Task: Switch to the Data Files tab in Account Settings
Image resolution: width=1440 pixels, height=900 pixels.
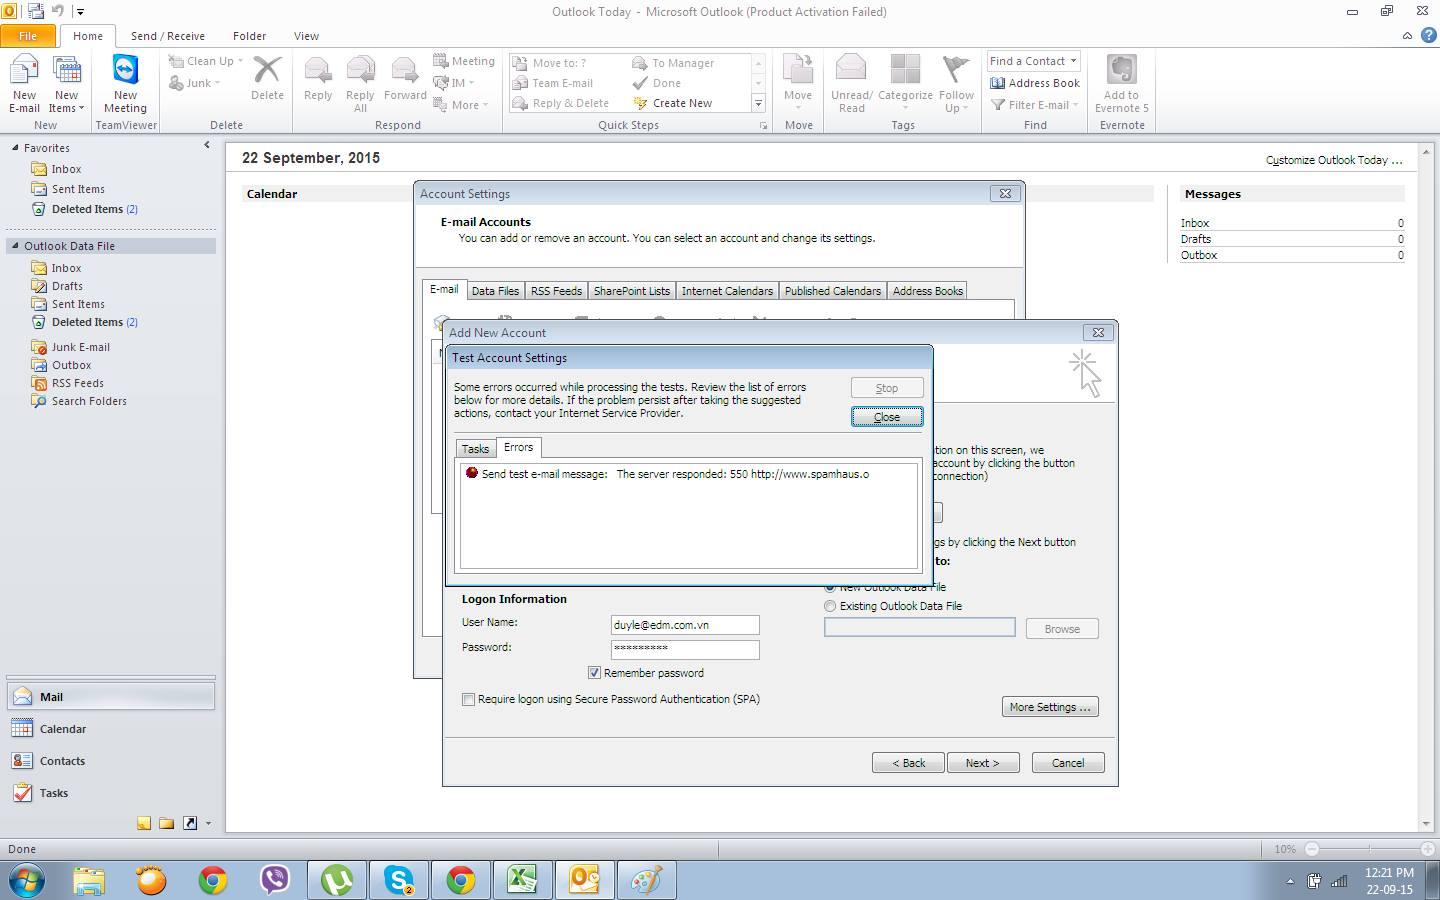Action: point(495,291)
